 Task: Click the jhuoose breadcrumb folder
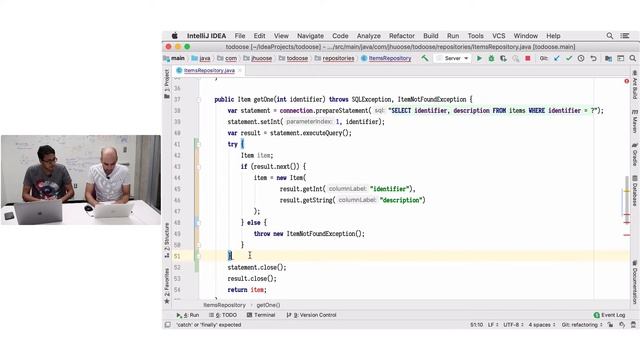pyautogui.click(x=258, y=58)
